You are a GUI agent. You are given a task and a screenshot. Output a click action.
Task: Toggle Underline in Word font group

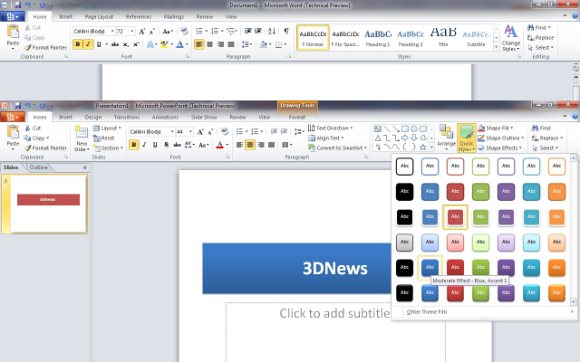[99, 44]
